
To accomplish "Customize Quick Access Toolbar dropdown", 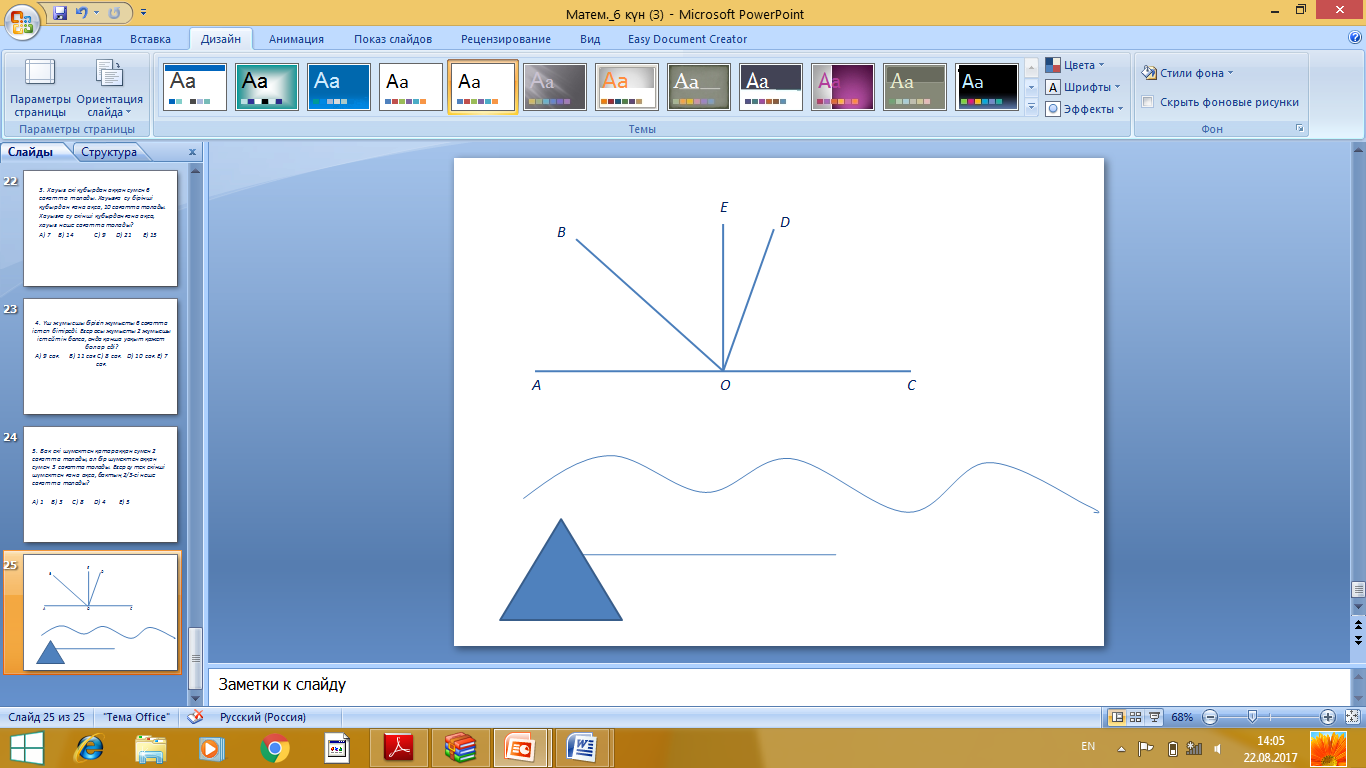I will (x=143, y=14).
